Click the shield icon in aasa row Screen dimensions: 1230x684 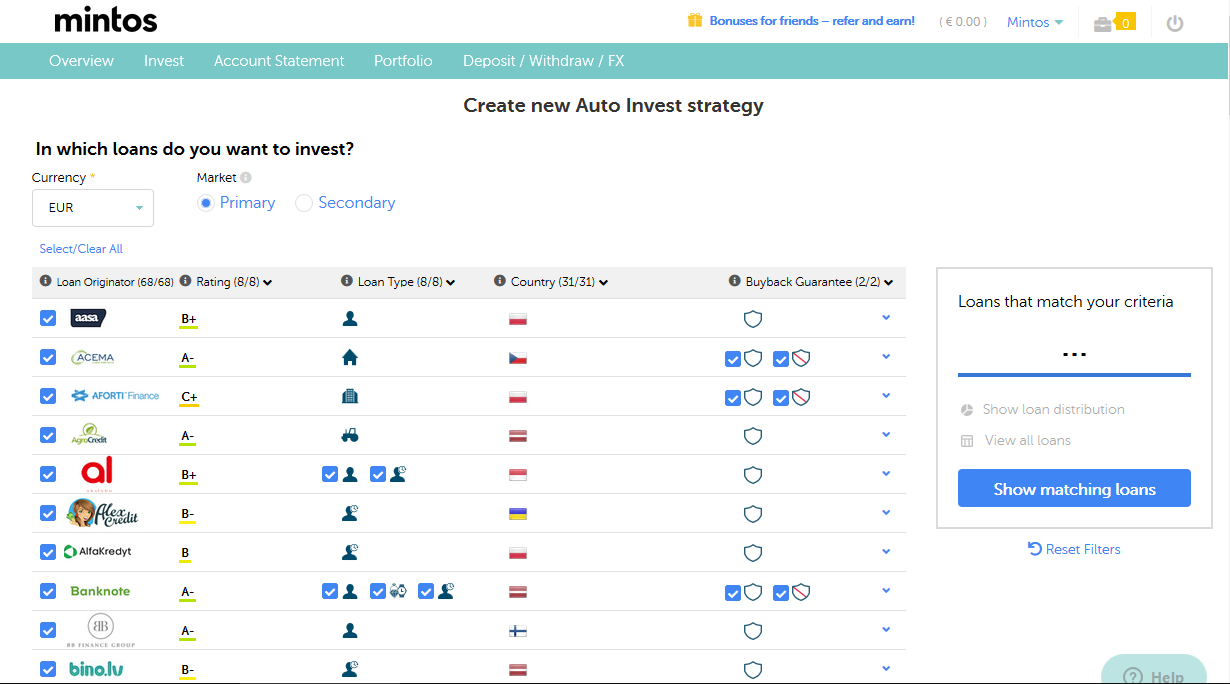pyautogui.click(x=753, y=319)
